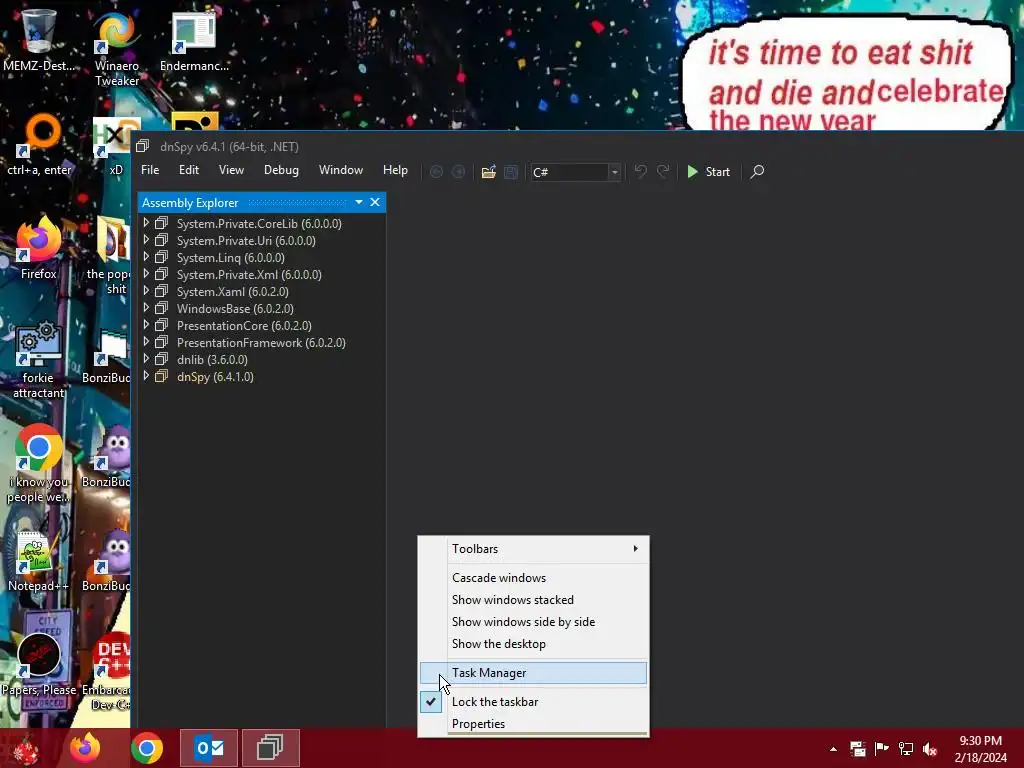Image resolution: width=1024 pixels, height=768 pixels.
Task: Show hidden tray icons arrow
Action: (833, 749)
